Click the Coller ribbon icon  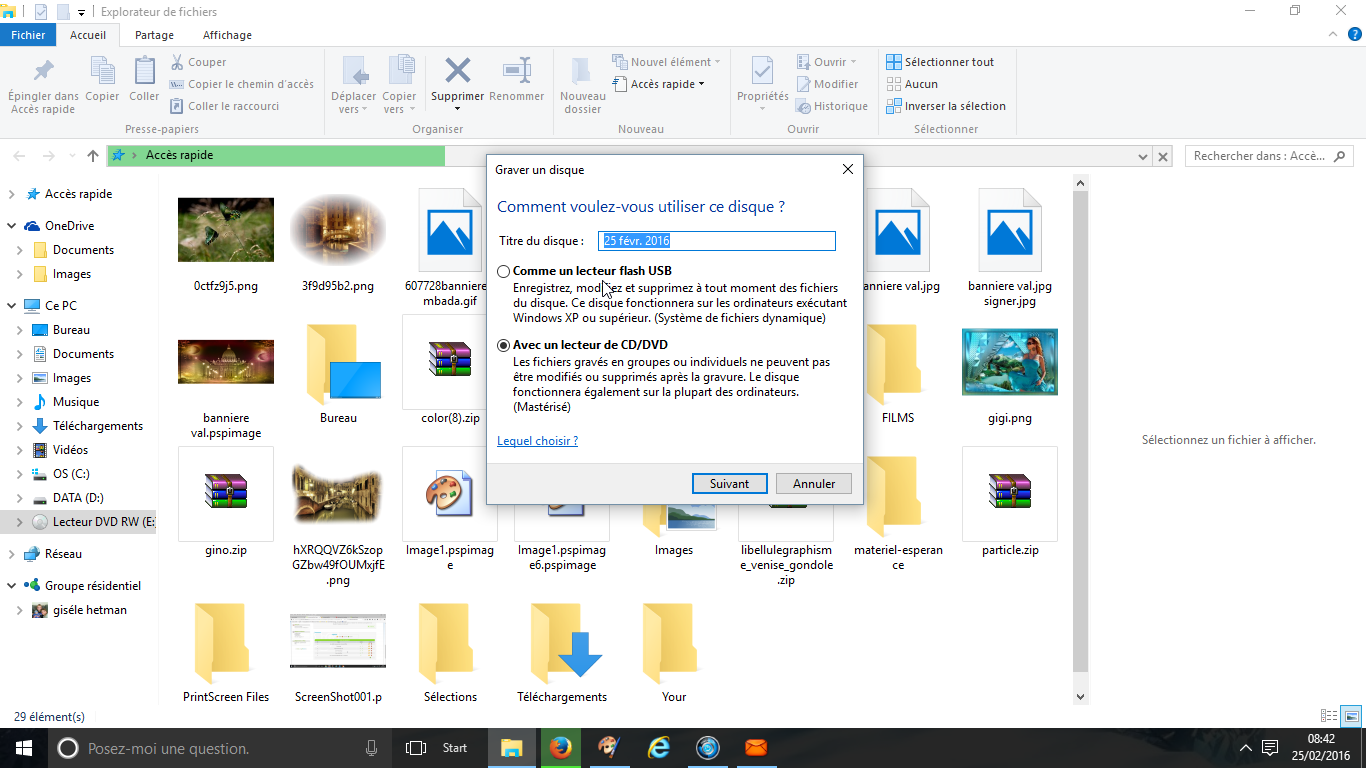click(x=144, y=72)
